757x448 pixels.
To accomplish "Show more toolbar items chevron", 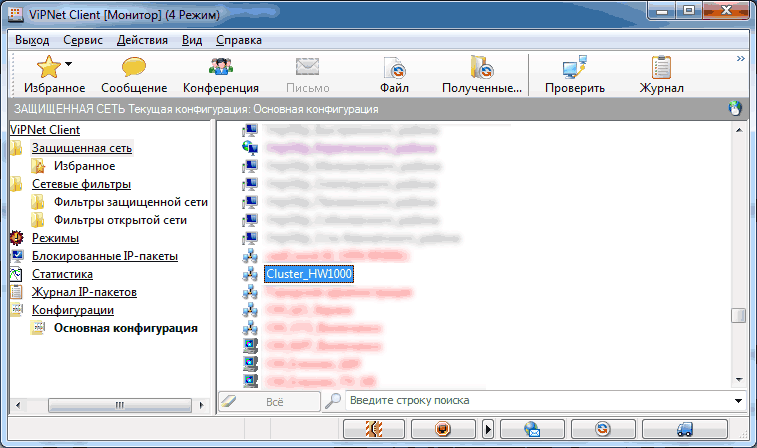I will [x=741, y=58].
